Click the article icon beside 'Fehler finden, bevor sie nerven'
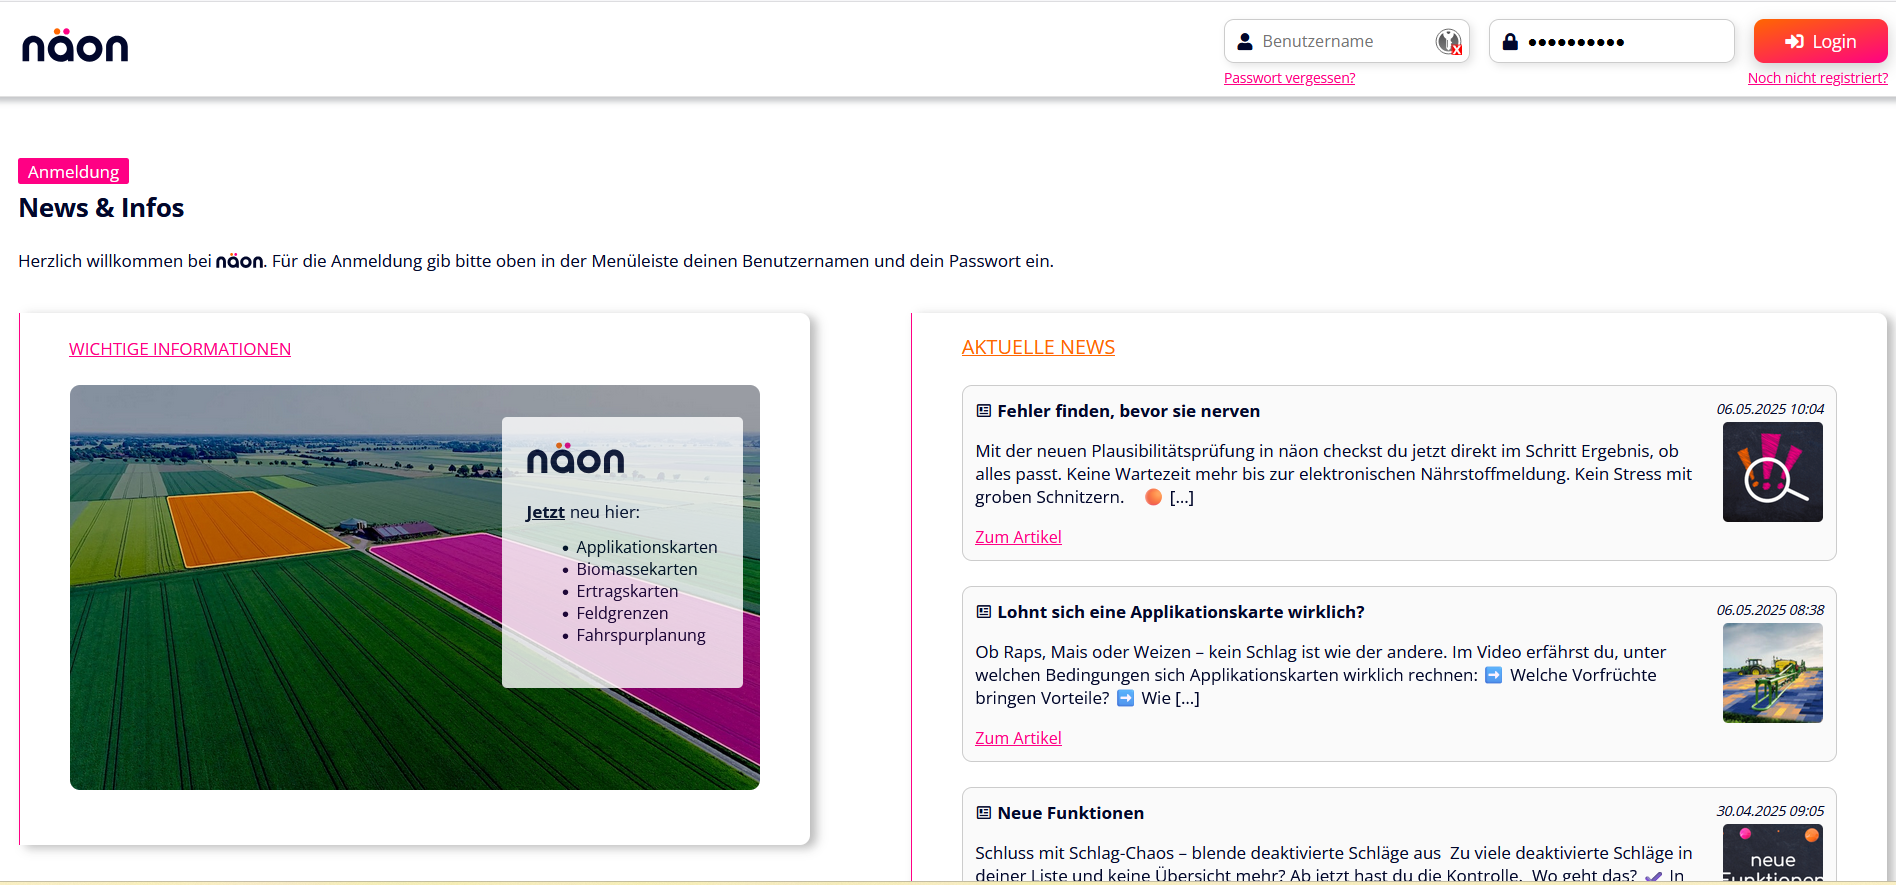The image size is (1896, 885). tap(984, 411)
